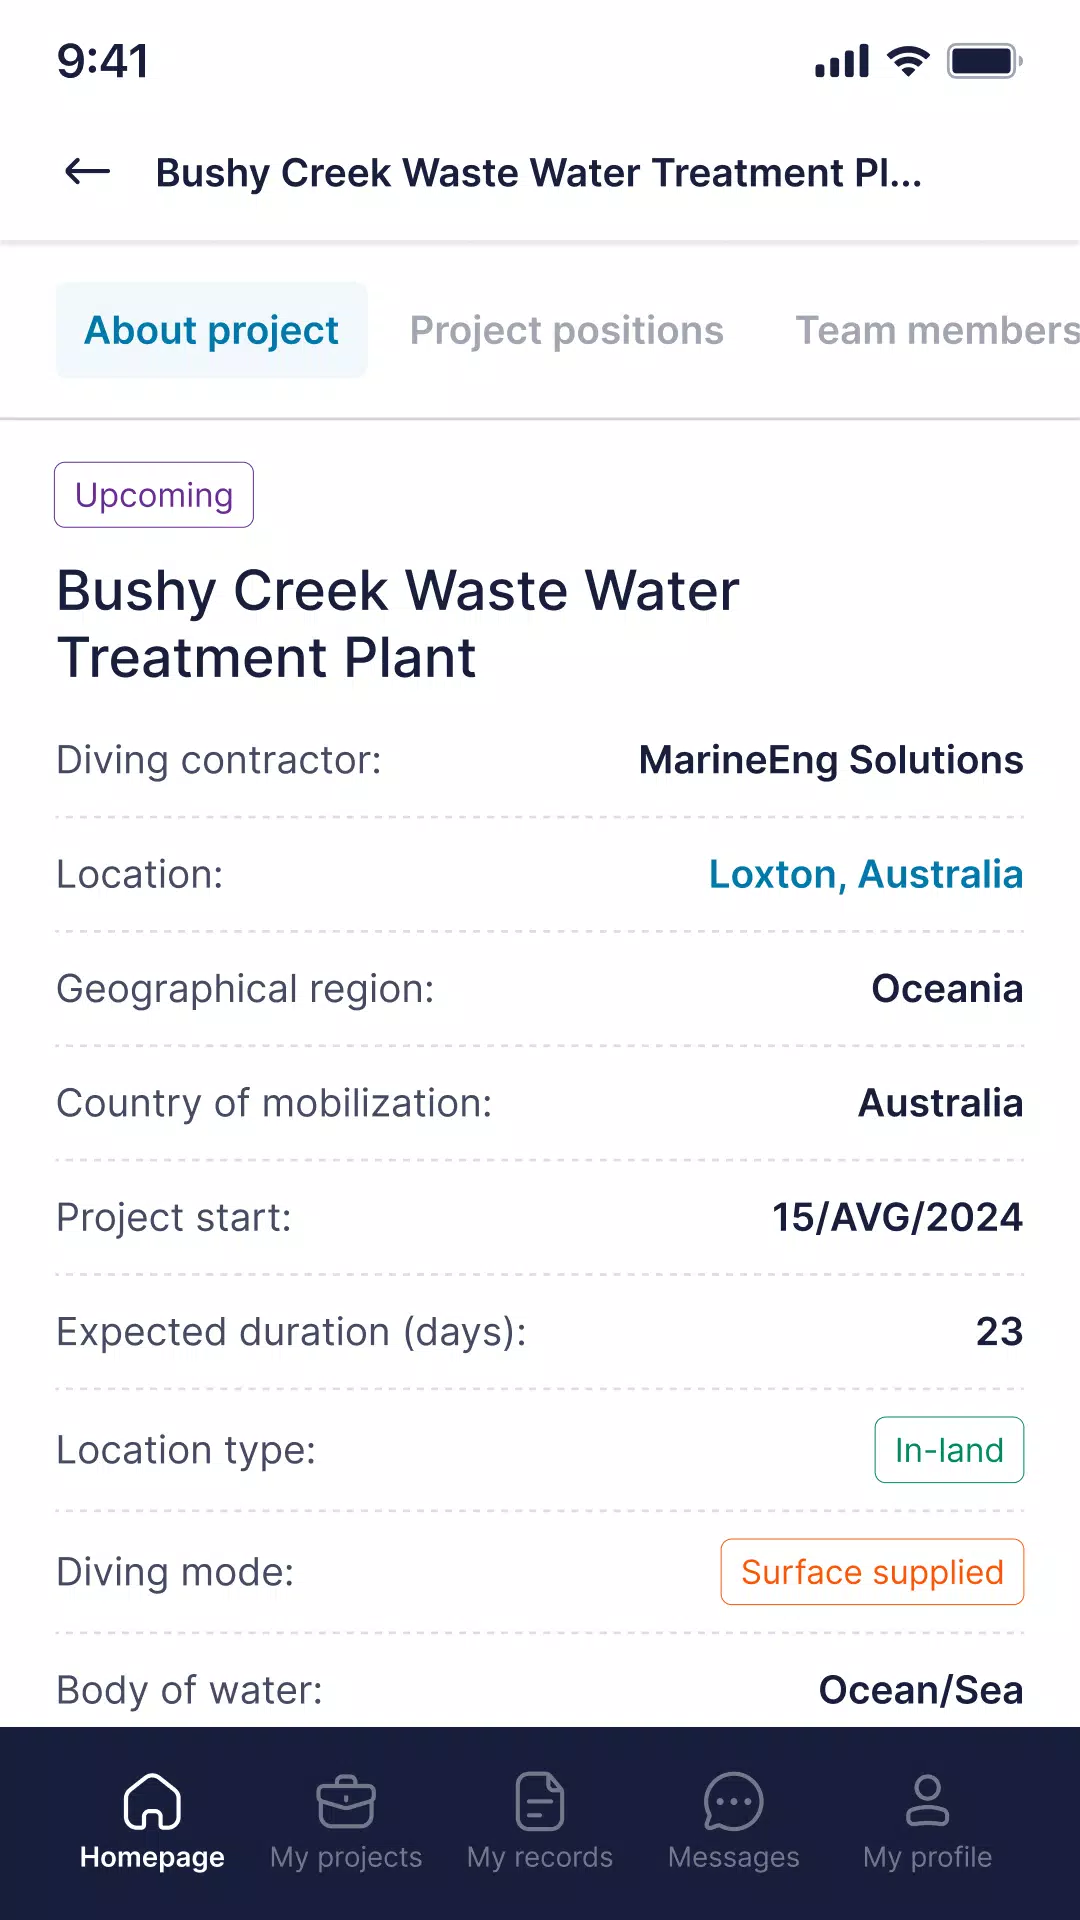
Task: Open My projects briefcase icon
Action: coord(346,1801)
